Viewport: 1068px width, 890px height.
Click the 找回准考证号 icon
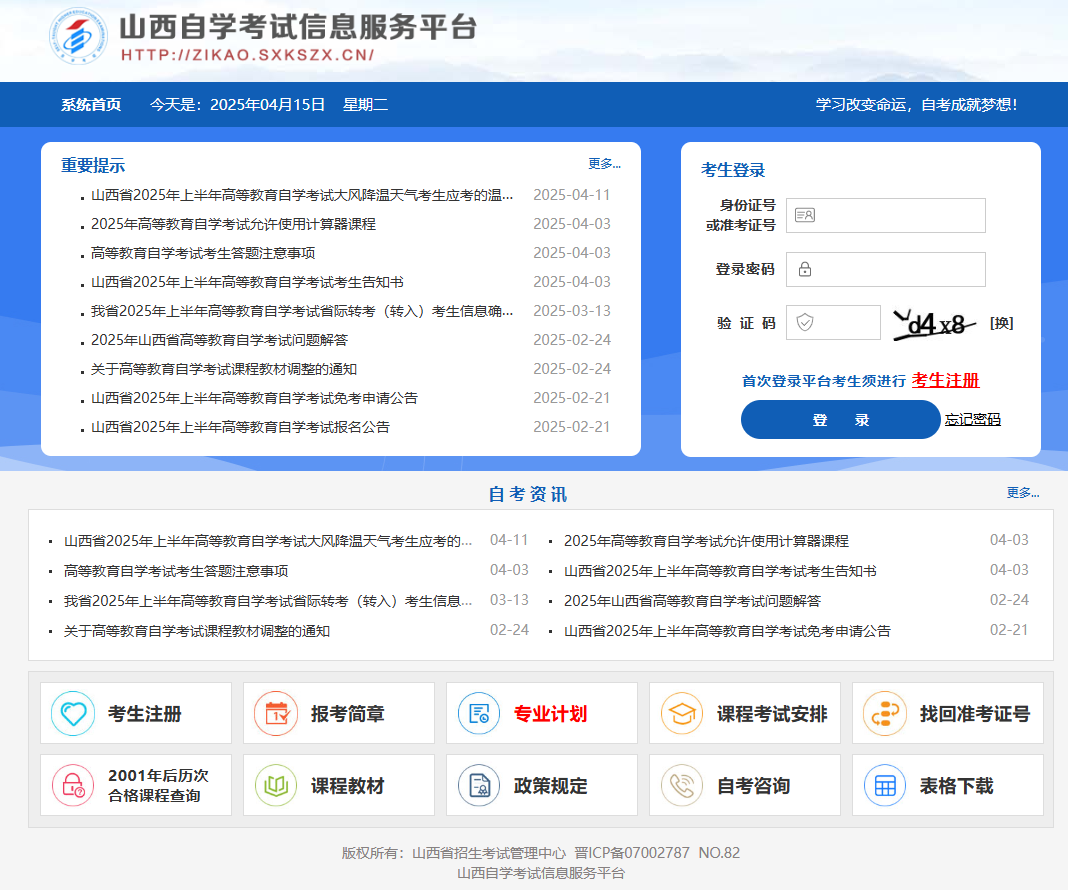click(884, 712)
